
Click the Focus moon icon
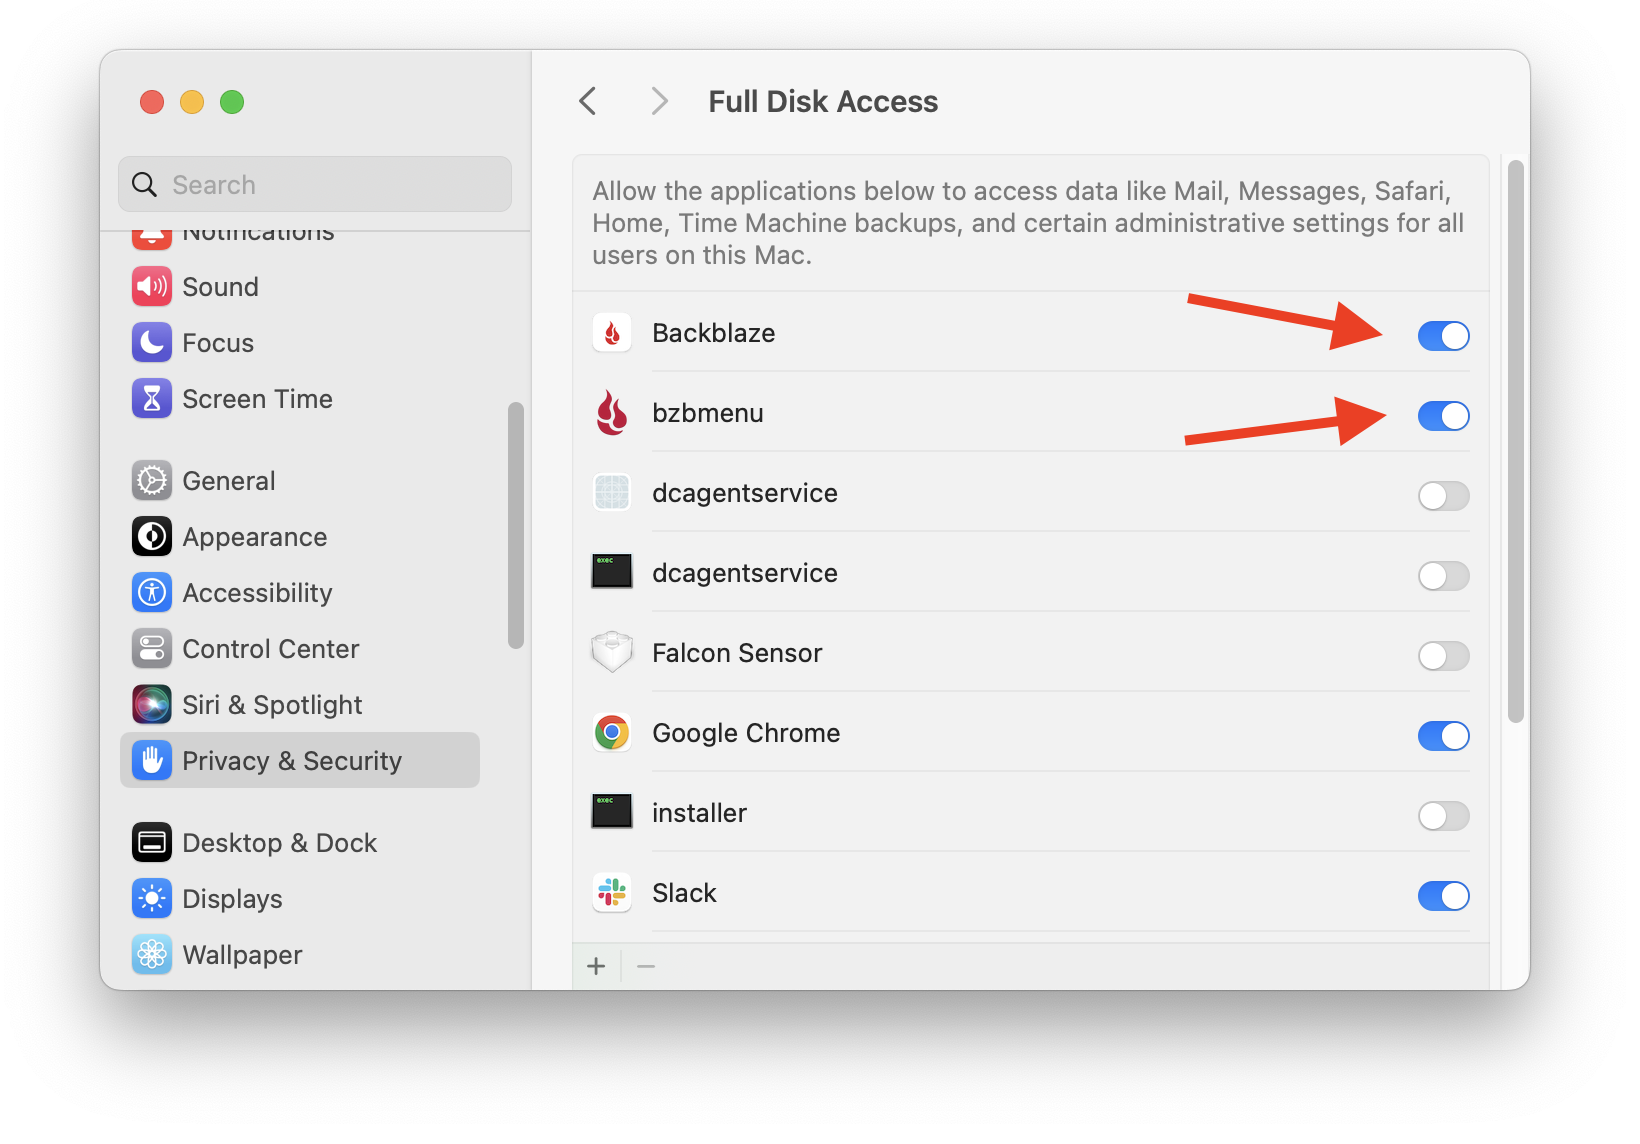tap(152, 343)
